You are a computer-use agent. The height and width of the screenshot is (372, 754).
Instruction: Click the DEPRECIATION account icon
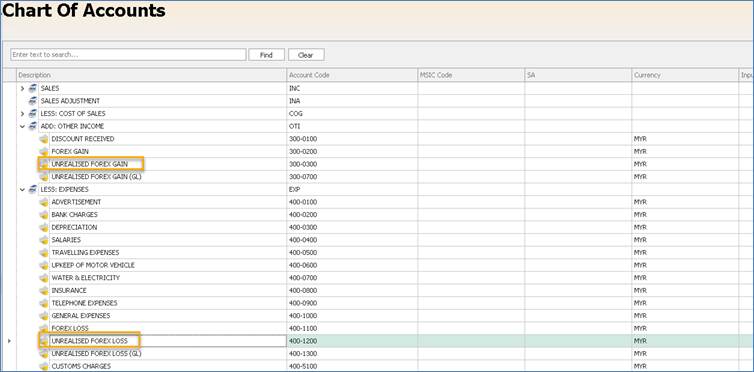[x=44, y=227]
